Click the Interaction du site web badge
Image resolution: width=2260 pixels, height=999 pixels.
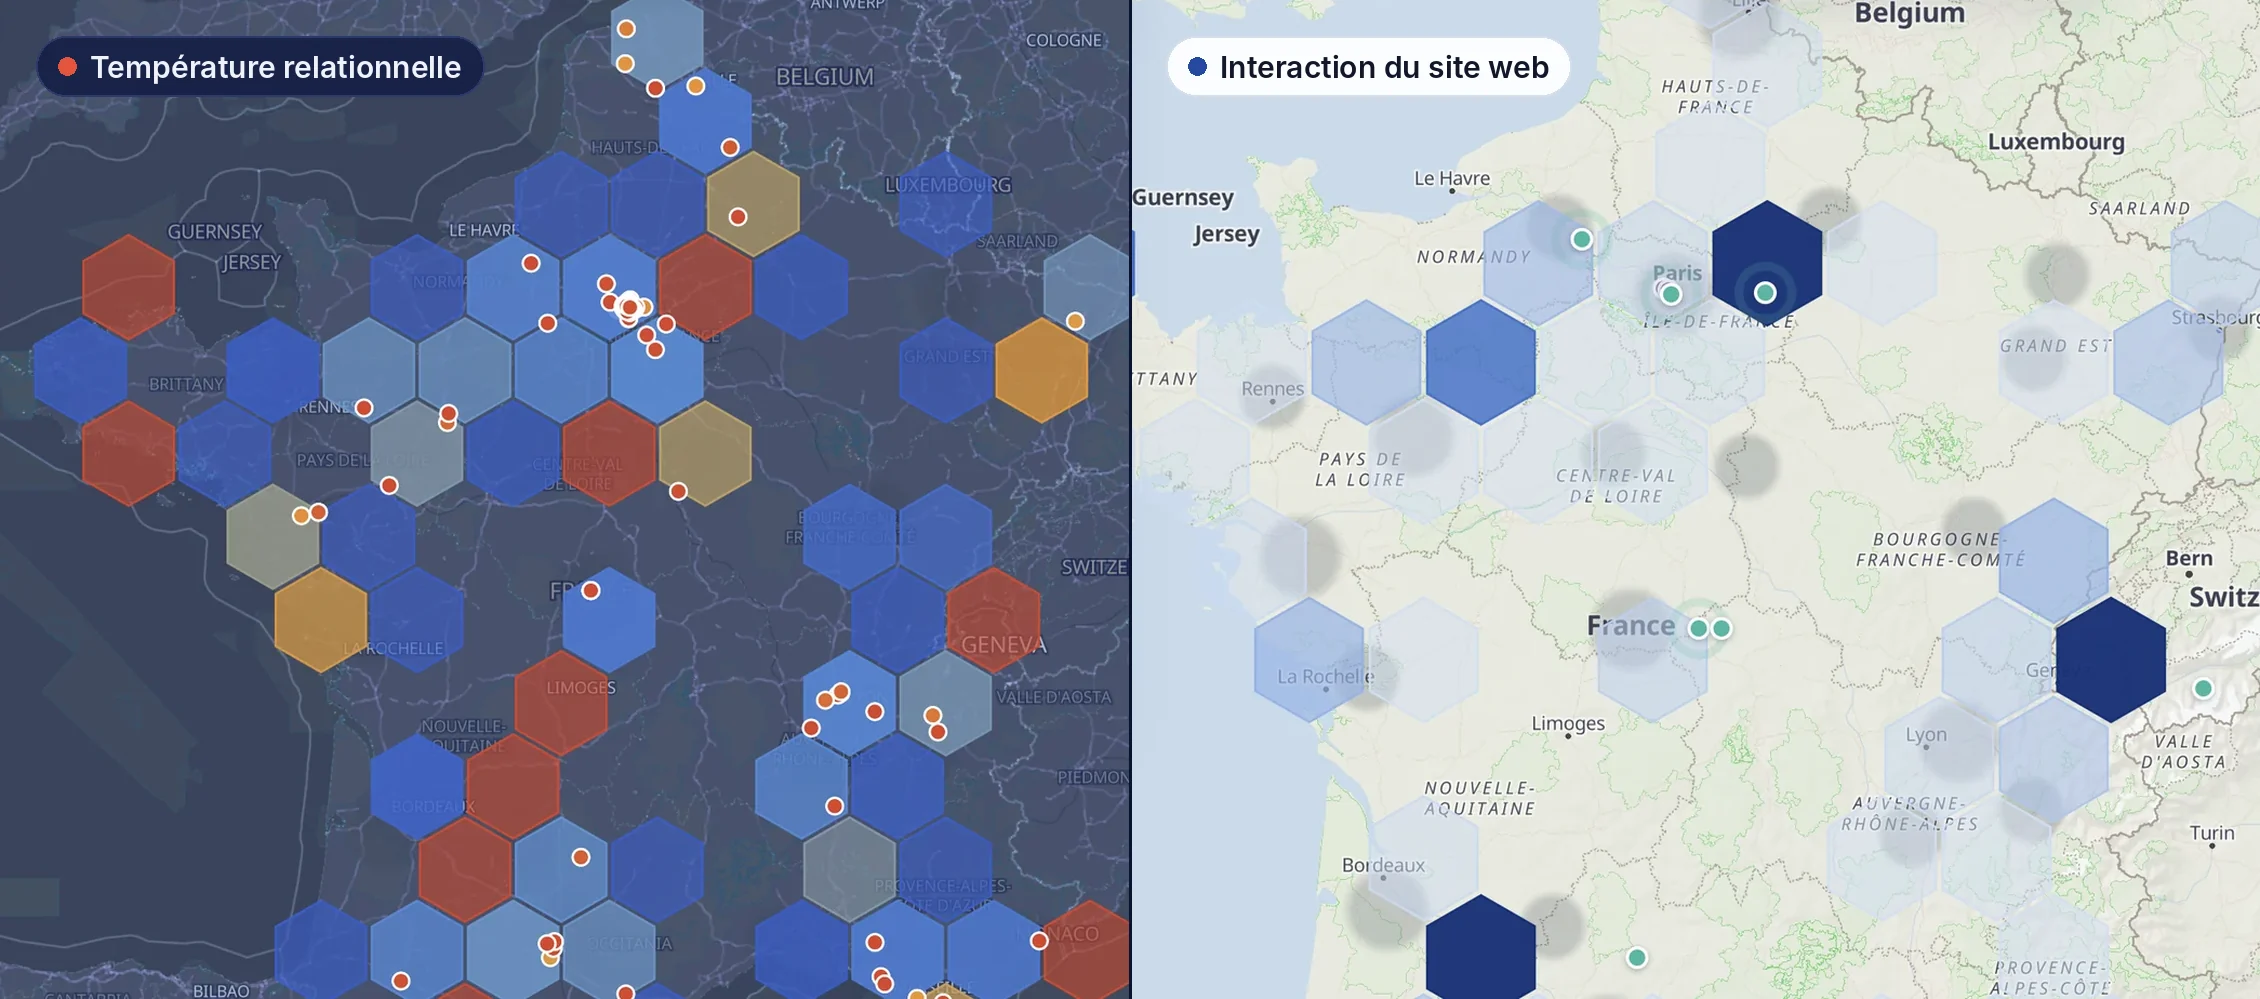(x=1368, y=67)
